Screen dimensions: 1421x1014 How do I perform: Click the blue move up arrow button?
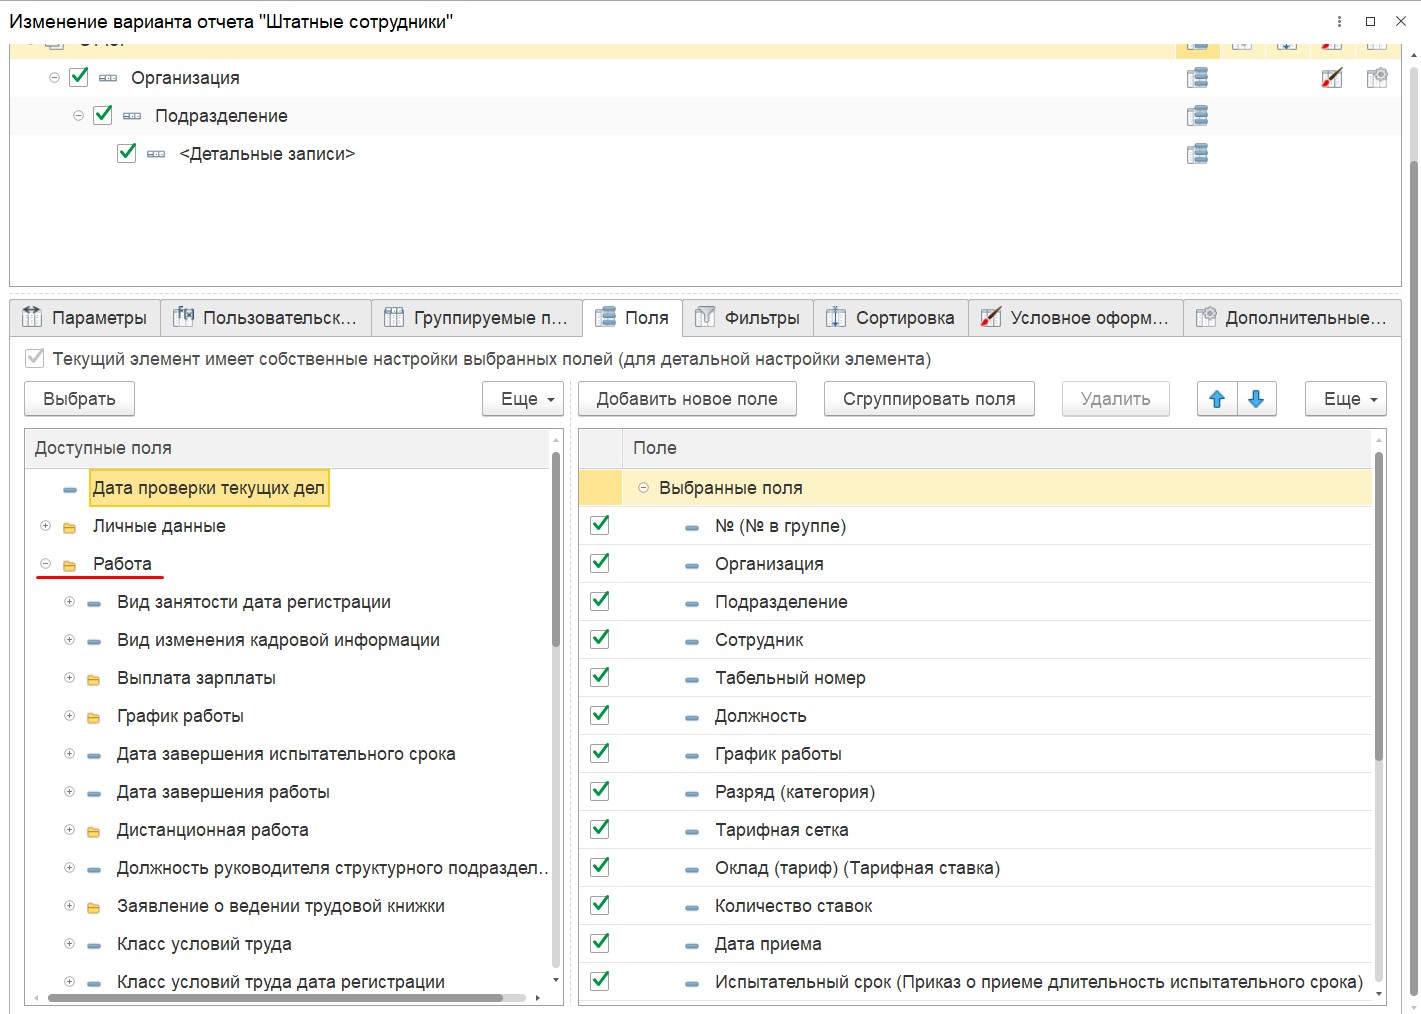coord(1217,399)
